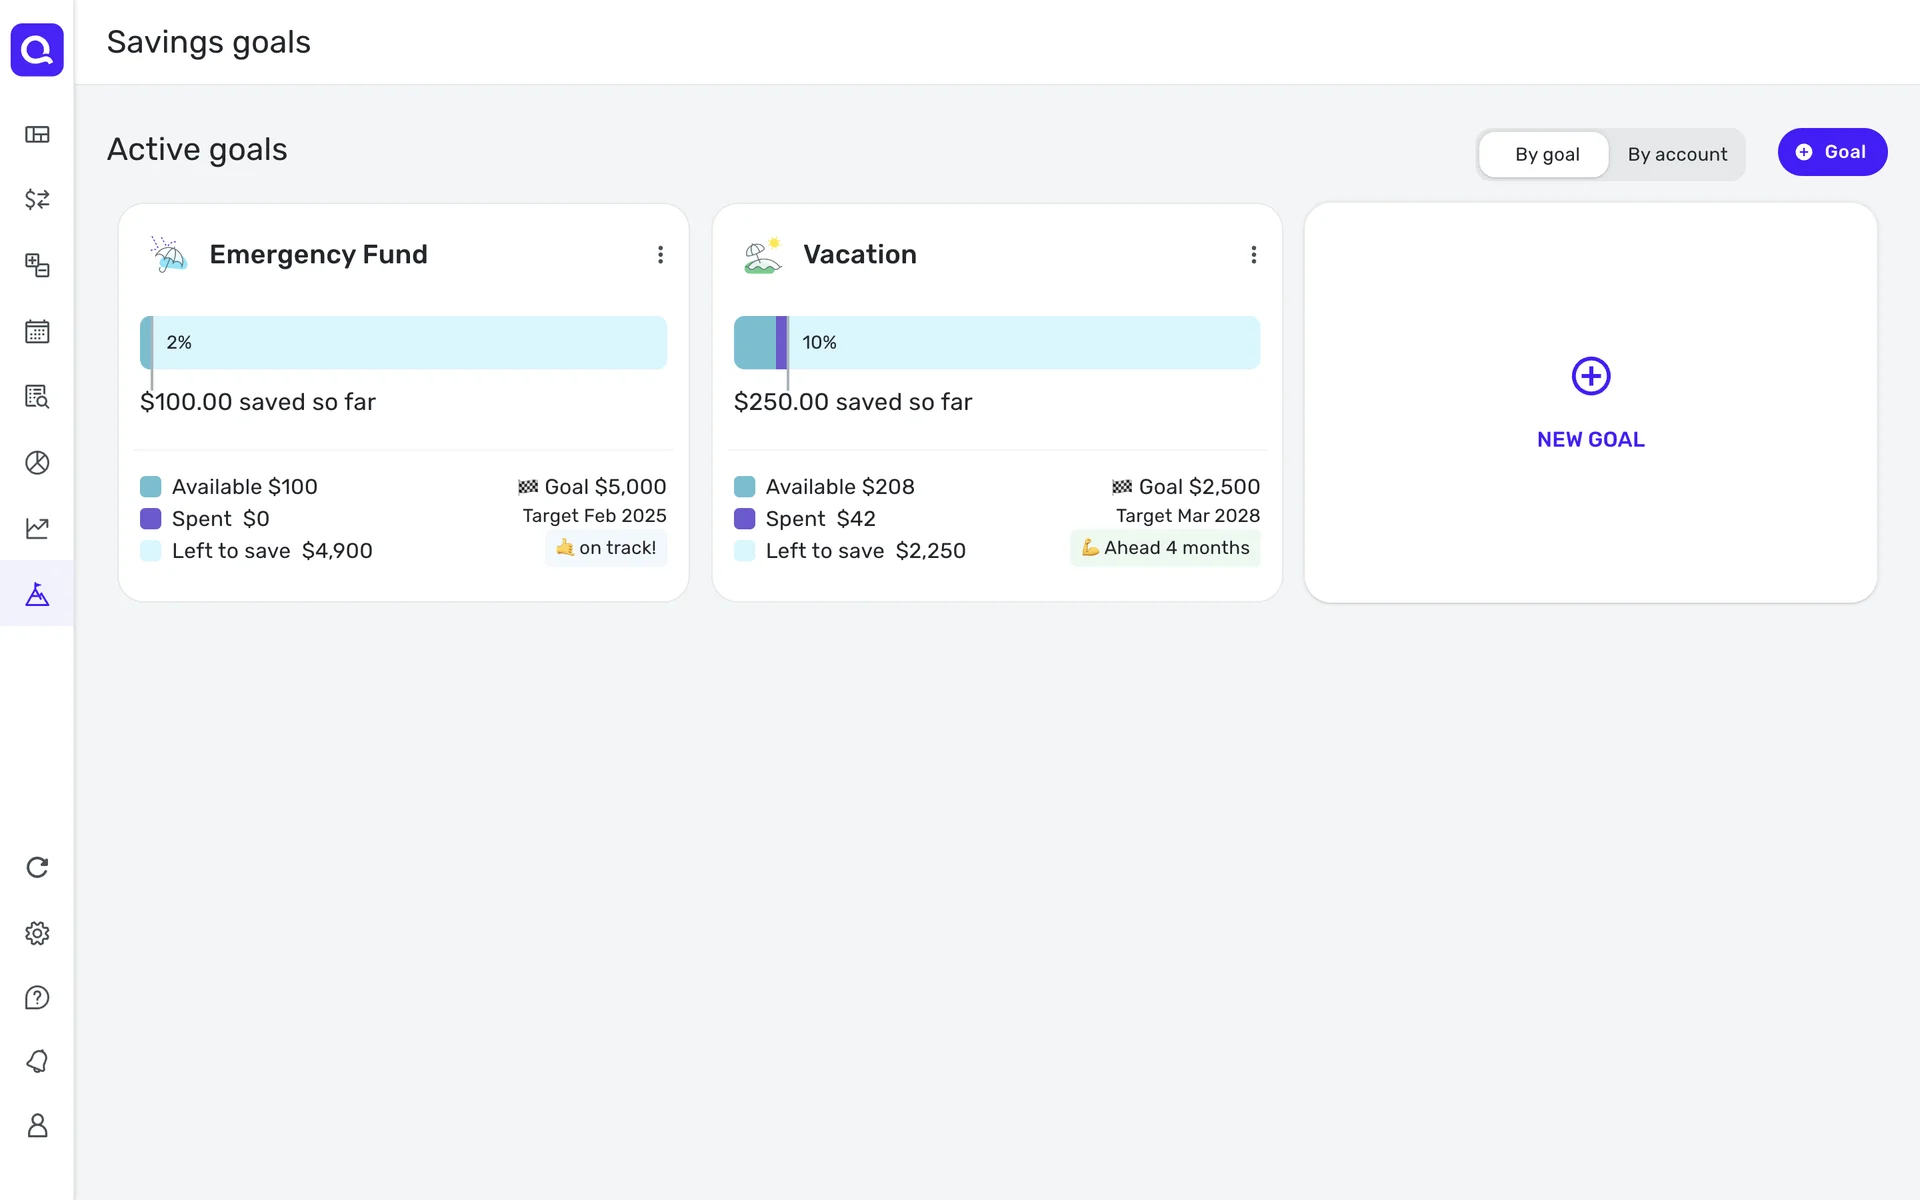1920x1200 pixels.
Task: Open the help question mark icon
Action: tap(37, 998)
